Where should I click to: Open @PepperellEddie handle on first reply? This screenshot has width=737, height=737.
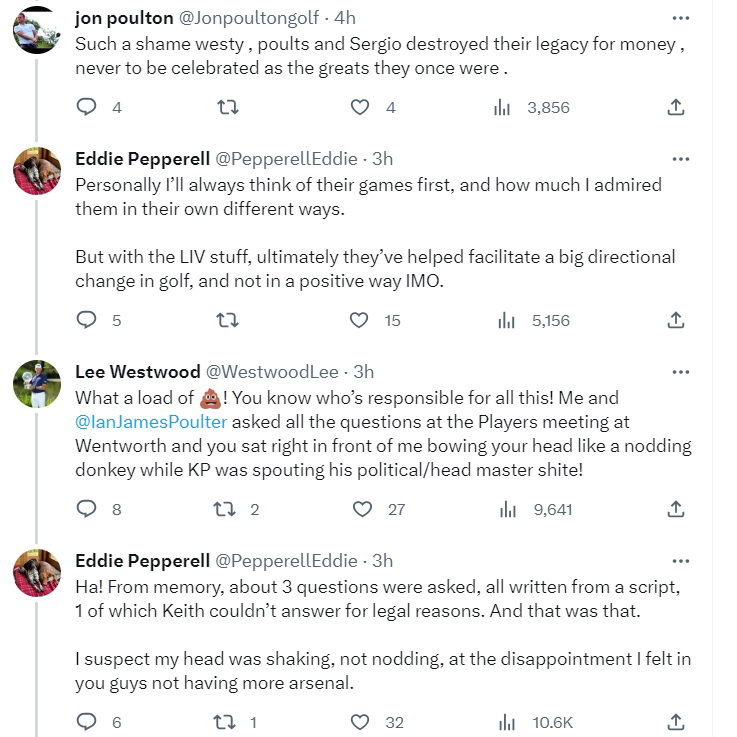tap(287, 158)
